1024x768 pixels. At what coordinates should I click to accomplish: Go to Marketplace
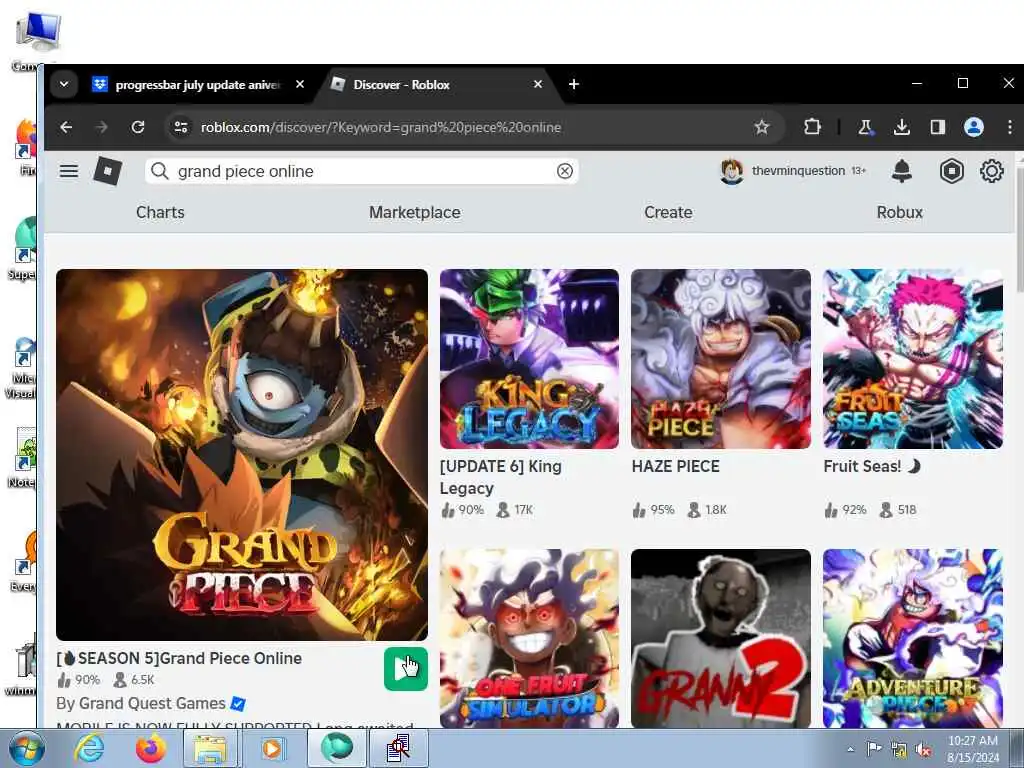click(415, 212)
